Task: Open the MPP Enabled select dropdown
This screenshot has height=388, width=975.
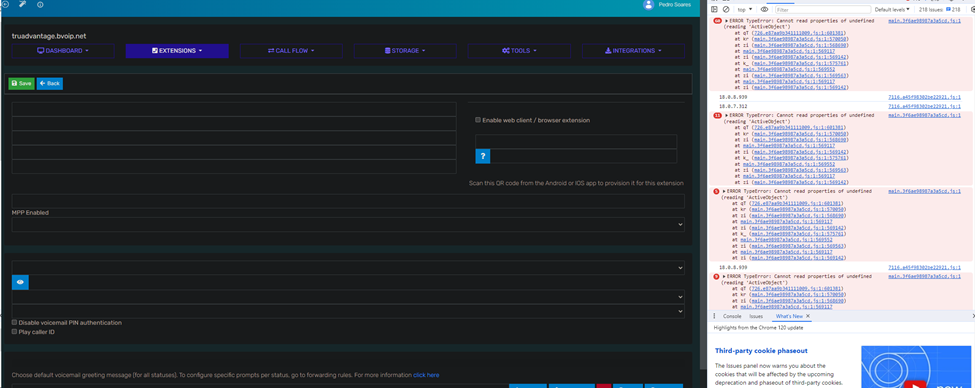Action: click(x=348, y=224)
